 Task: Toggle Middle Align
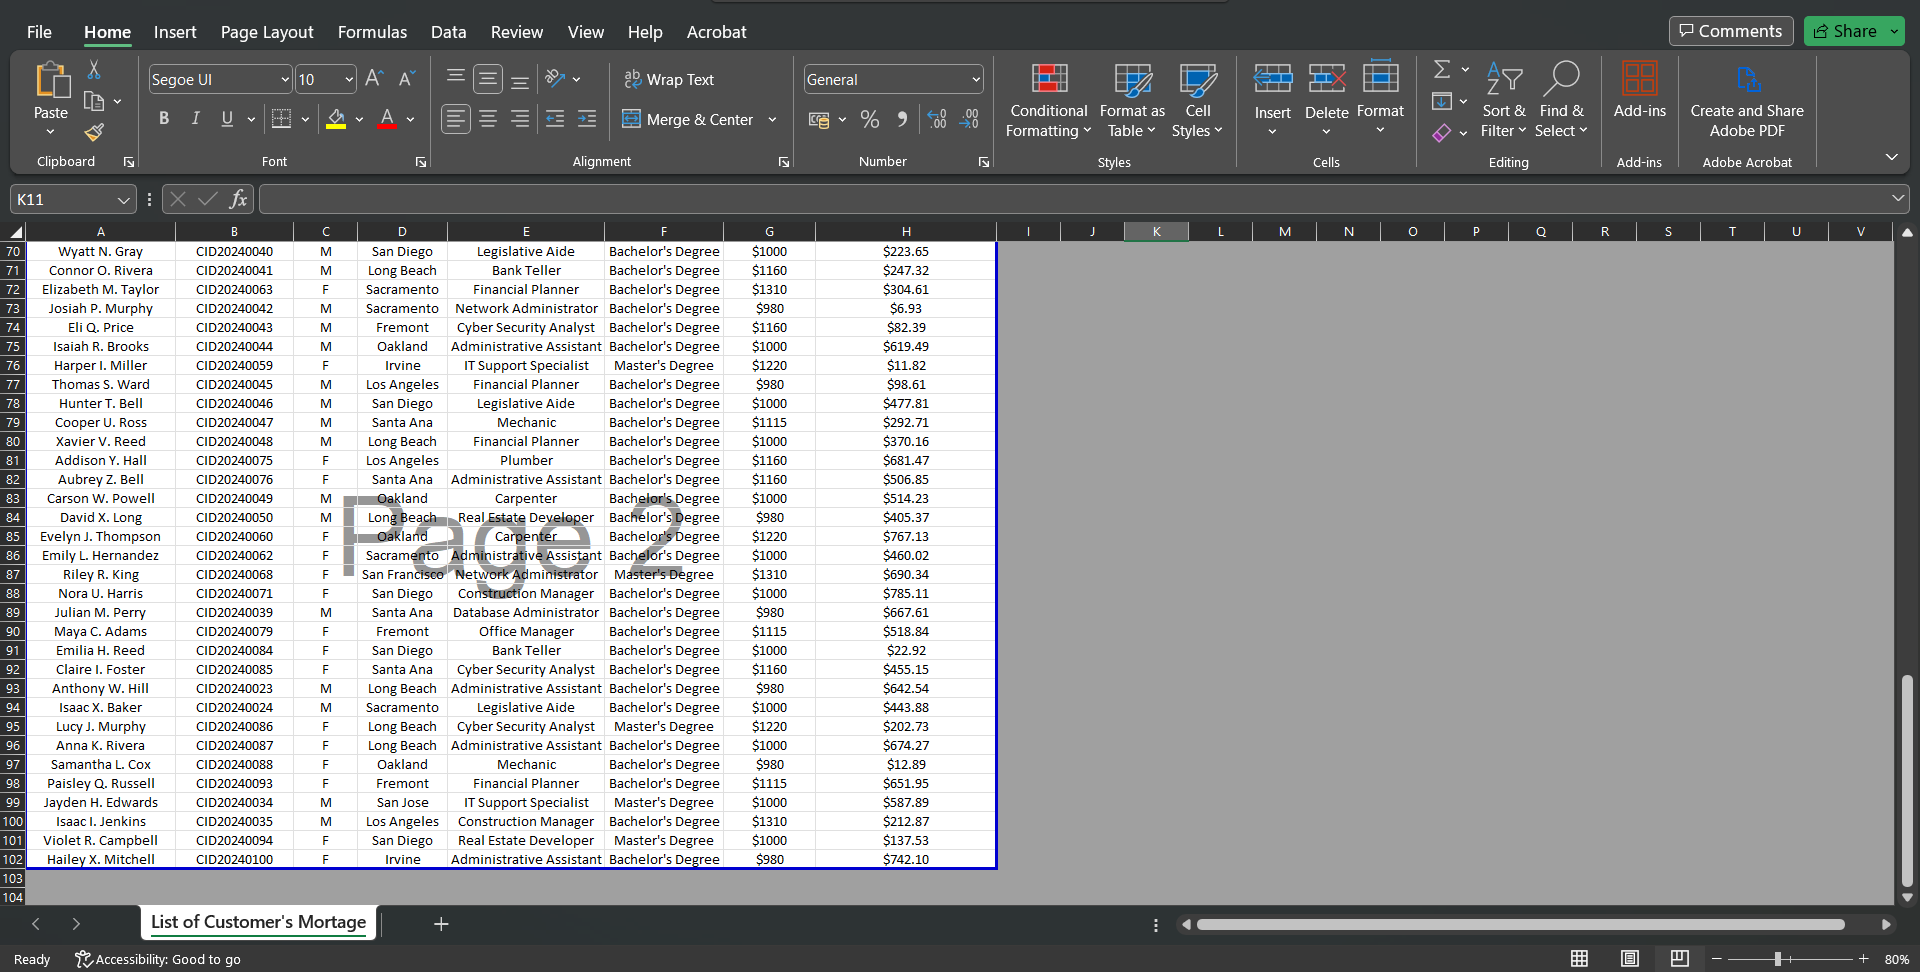(x=488, y=78)
